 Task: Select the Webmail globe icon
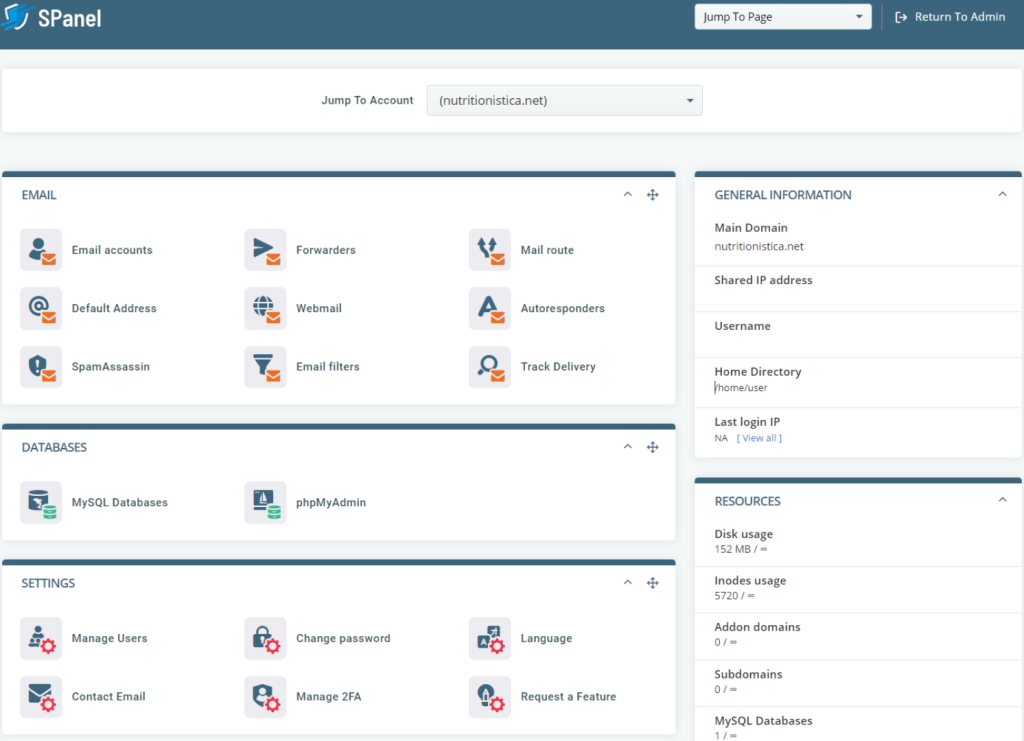point(265,308)
